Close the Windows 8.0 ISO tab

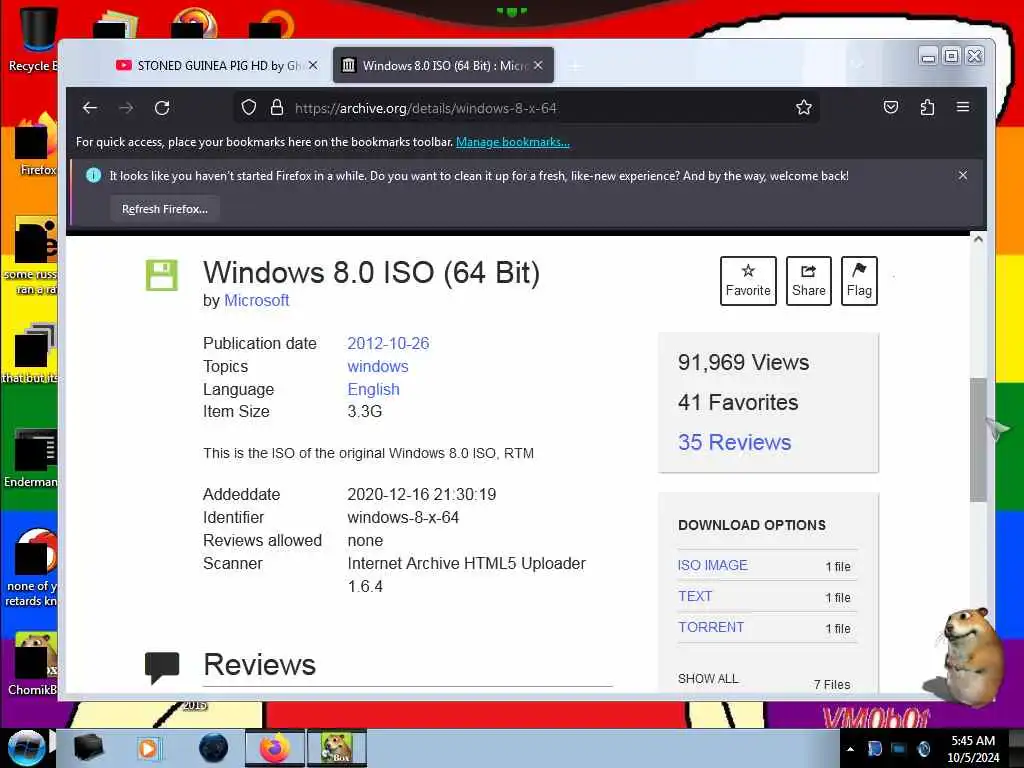(538, 65)
